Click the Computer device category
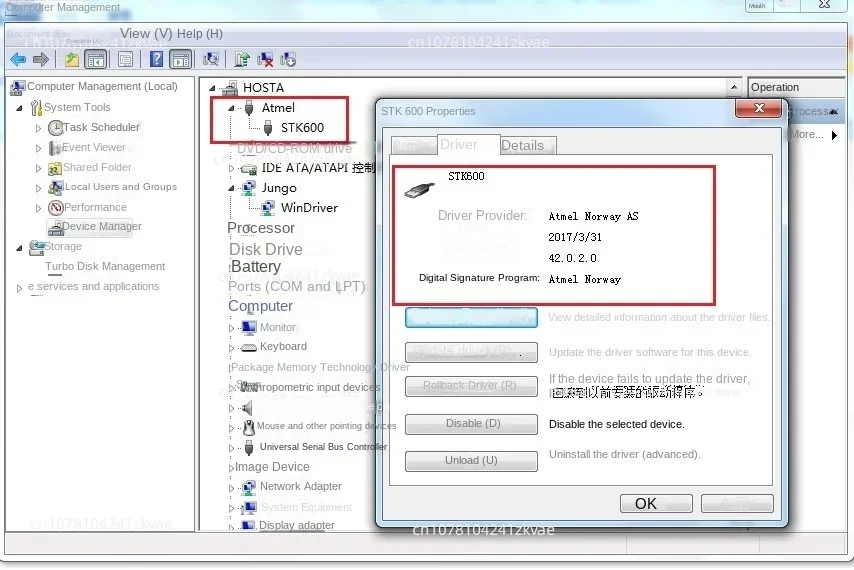The height and width of the screenshot is (570, 854). point(260,306)
